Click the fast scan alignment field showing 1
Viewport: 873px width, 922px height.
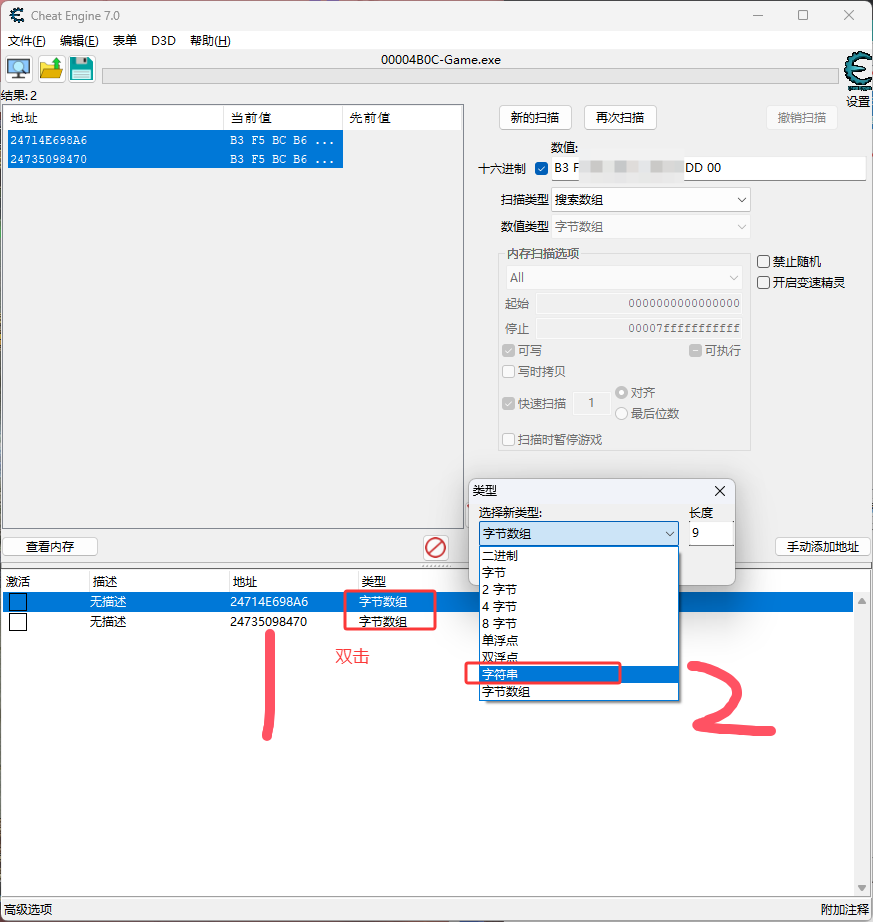[x=591, y=403]
